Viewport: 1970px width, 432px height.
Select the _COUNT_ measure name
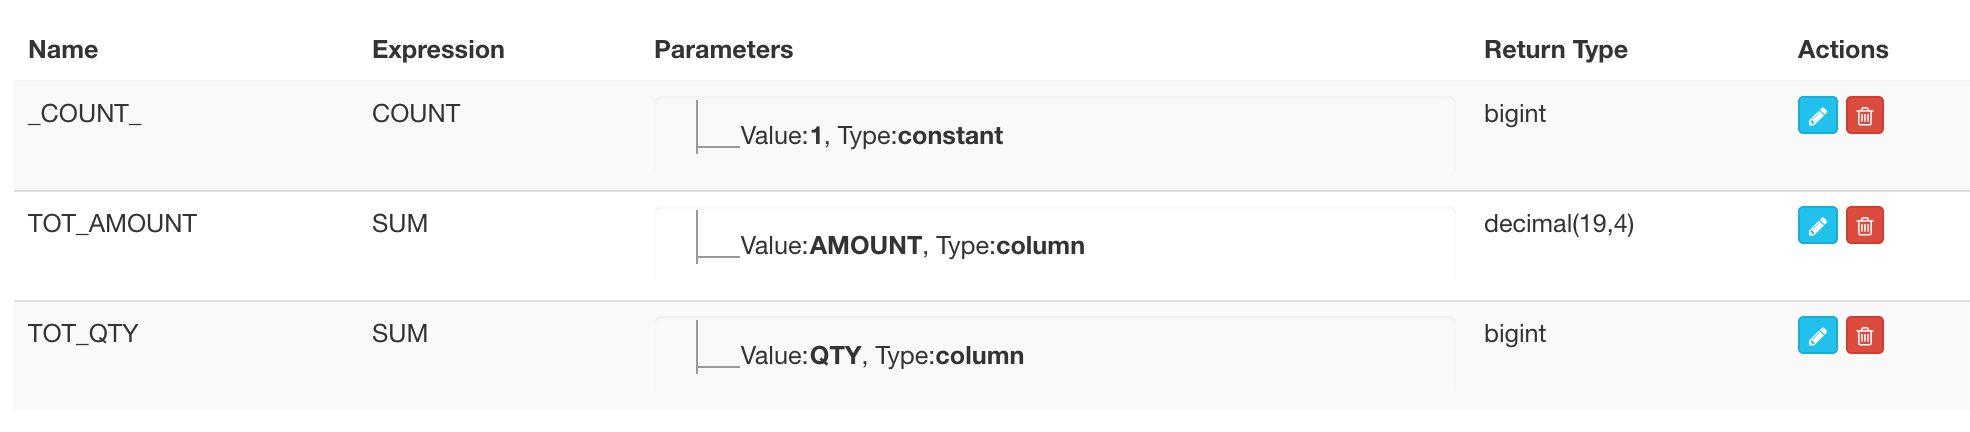click(85, 114)
